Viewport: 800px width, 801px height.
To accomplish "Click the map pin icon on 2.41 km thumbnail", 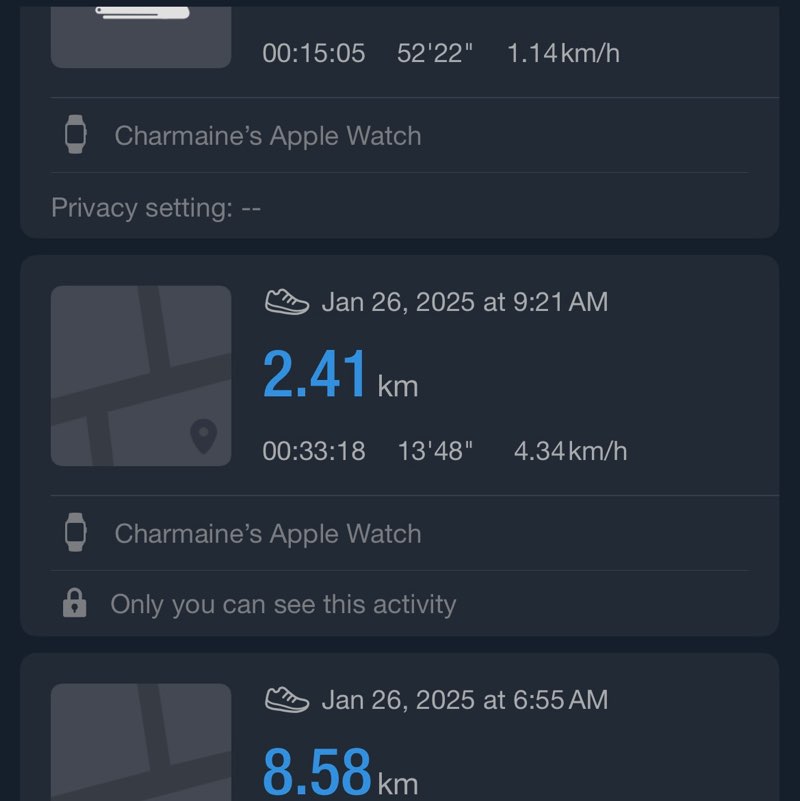I will click(x=203, y=437).
